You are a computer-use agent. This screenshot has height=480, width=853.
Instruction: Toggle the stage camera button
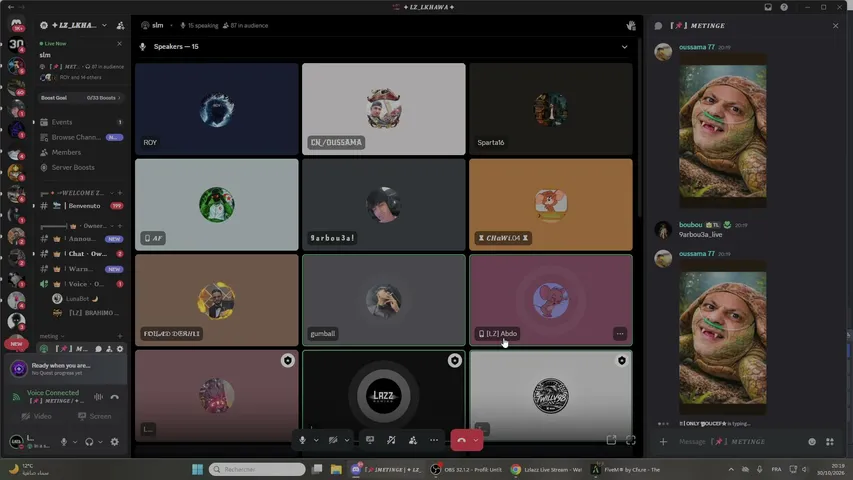(333, 440)
